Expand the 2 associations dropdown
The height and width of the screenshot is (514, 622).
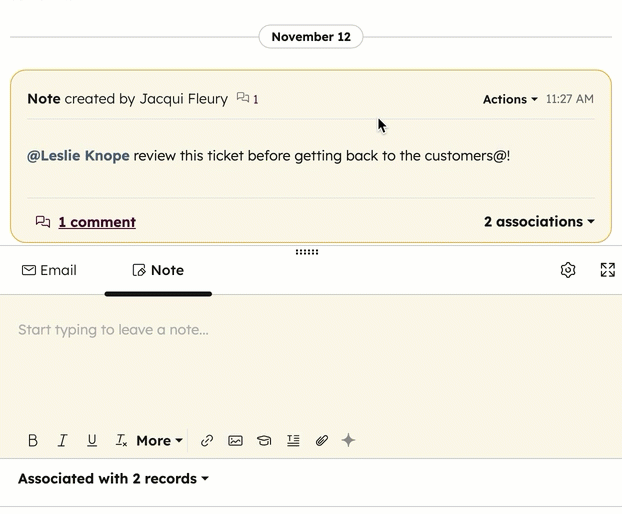539,221
